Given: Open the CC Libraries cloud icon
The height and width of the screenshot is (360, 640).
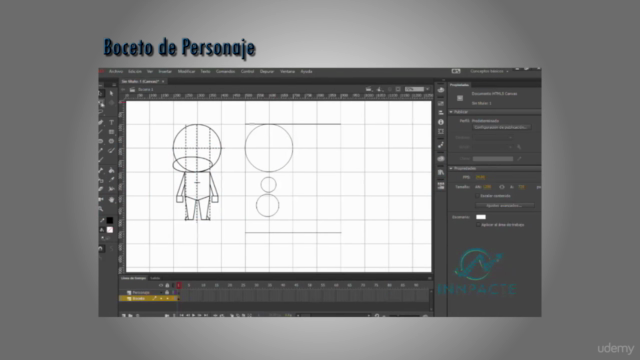Looking at the screenshot, I should pos(441,158).
